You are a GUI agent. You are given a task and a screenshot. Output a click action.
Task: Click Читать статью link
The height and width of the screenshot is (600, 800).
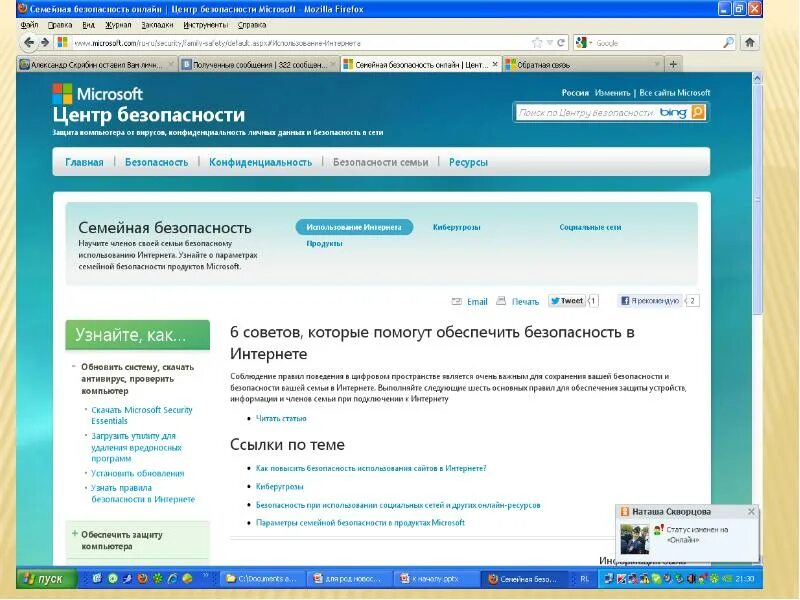[x=281, y=418]
